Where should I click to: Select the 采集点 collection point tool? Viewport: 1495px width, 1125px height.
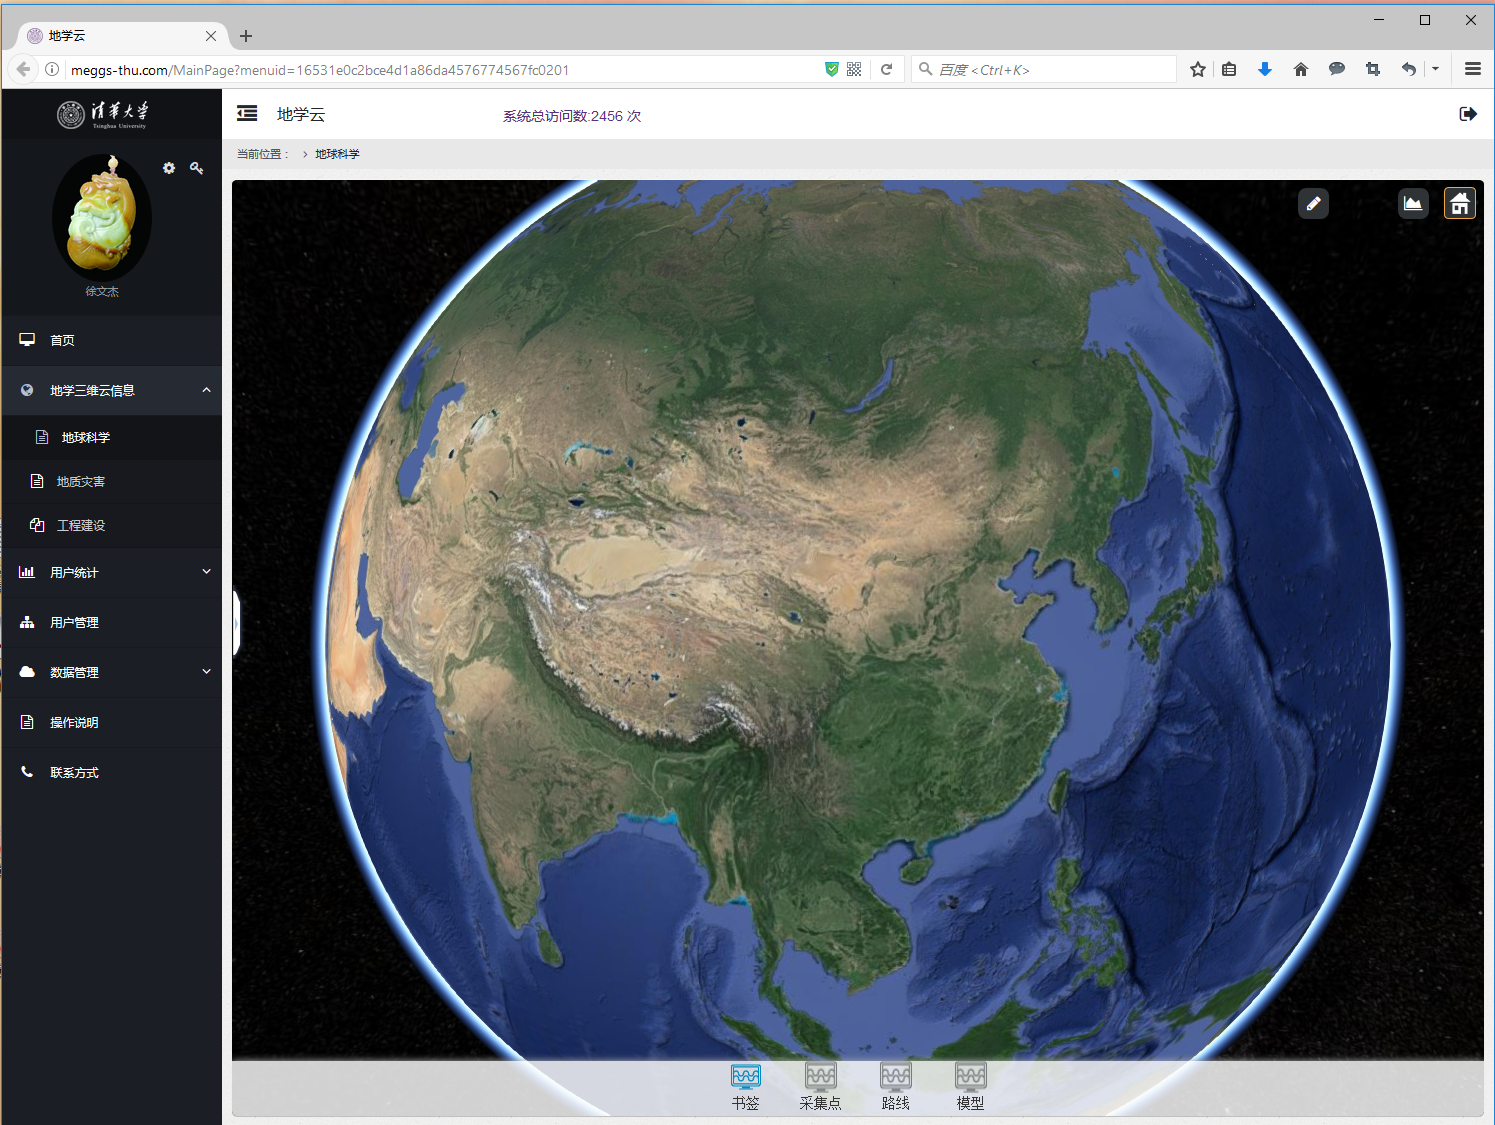point(820,1086)
